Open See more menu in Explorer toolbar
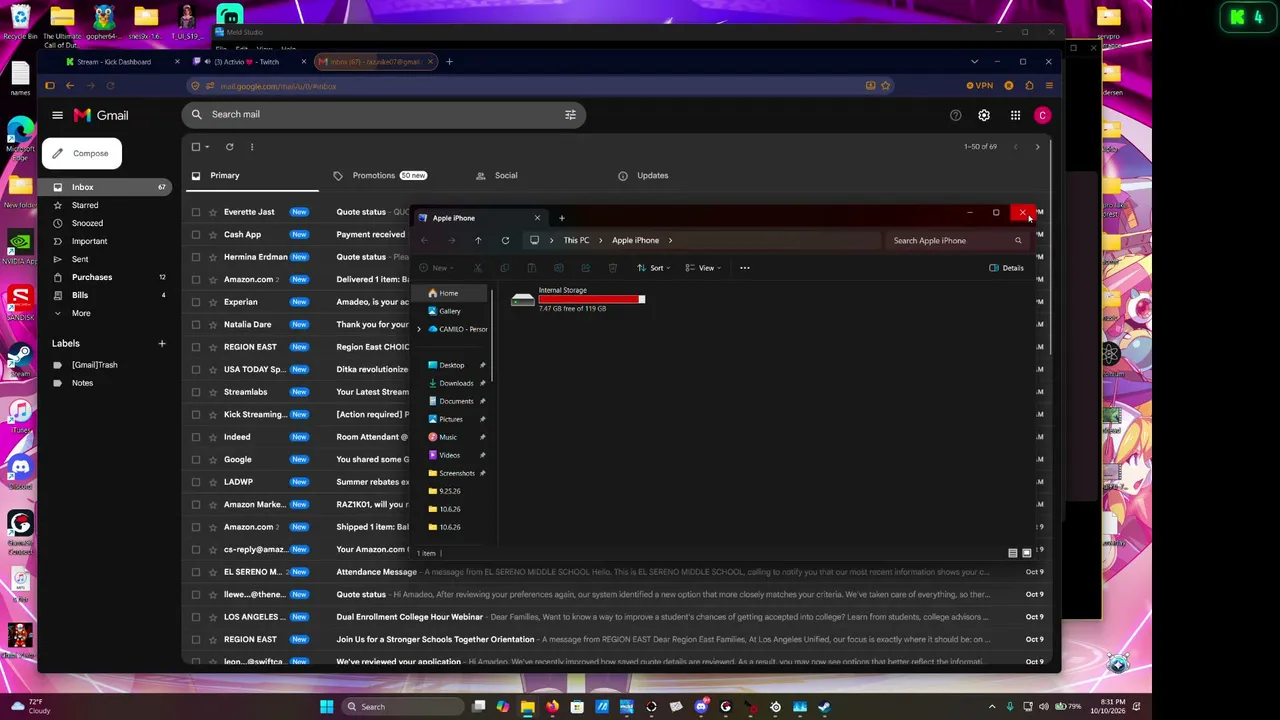 [744, 268]
